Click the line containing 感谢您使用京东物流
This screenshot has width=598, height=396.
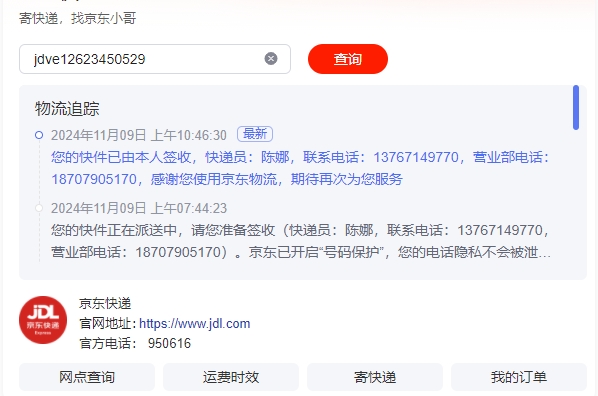tap(227, 179)
